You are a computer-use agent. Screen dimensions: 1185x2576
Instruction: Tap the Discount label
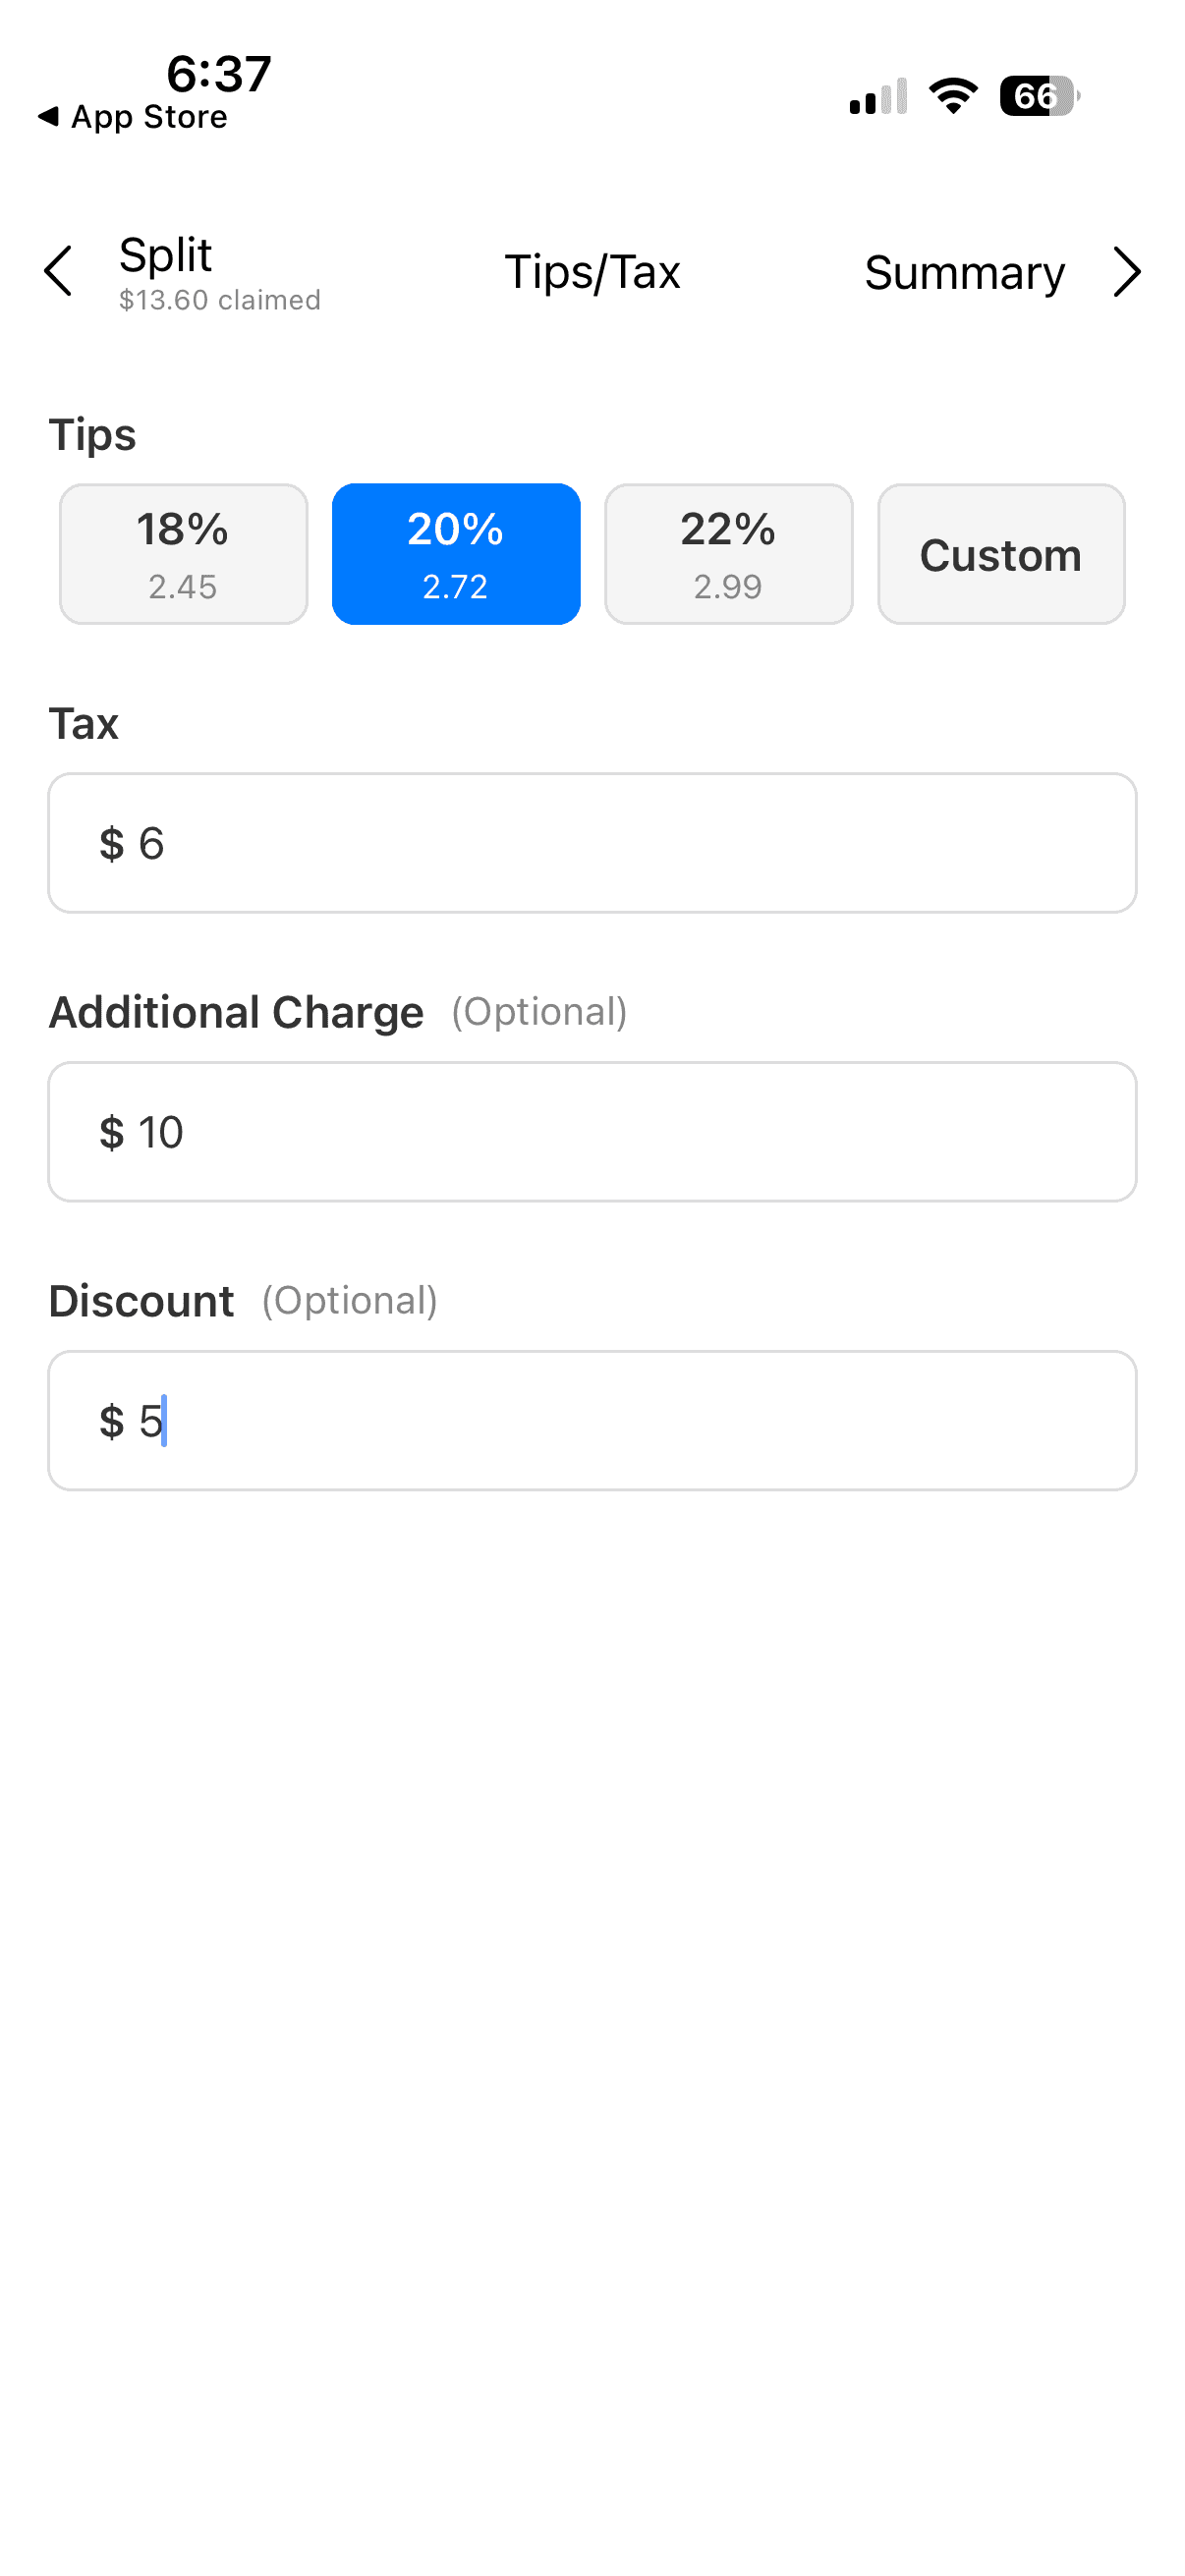(141, 1301)
